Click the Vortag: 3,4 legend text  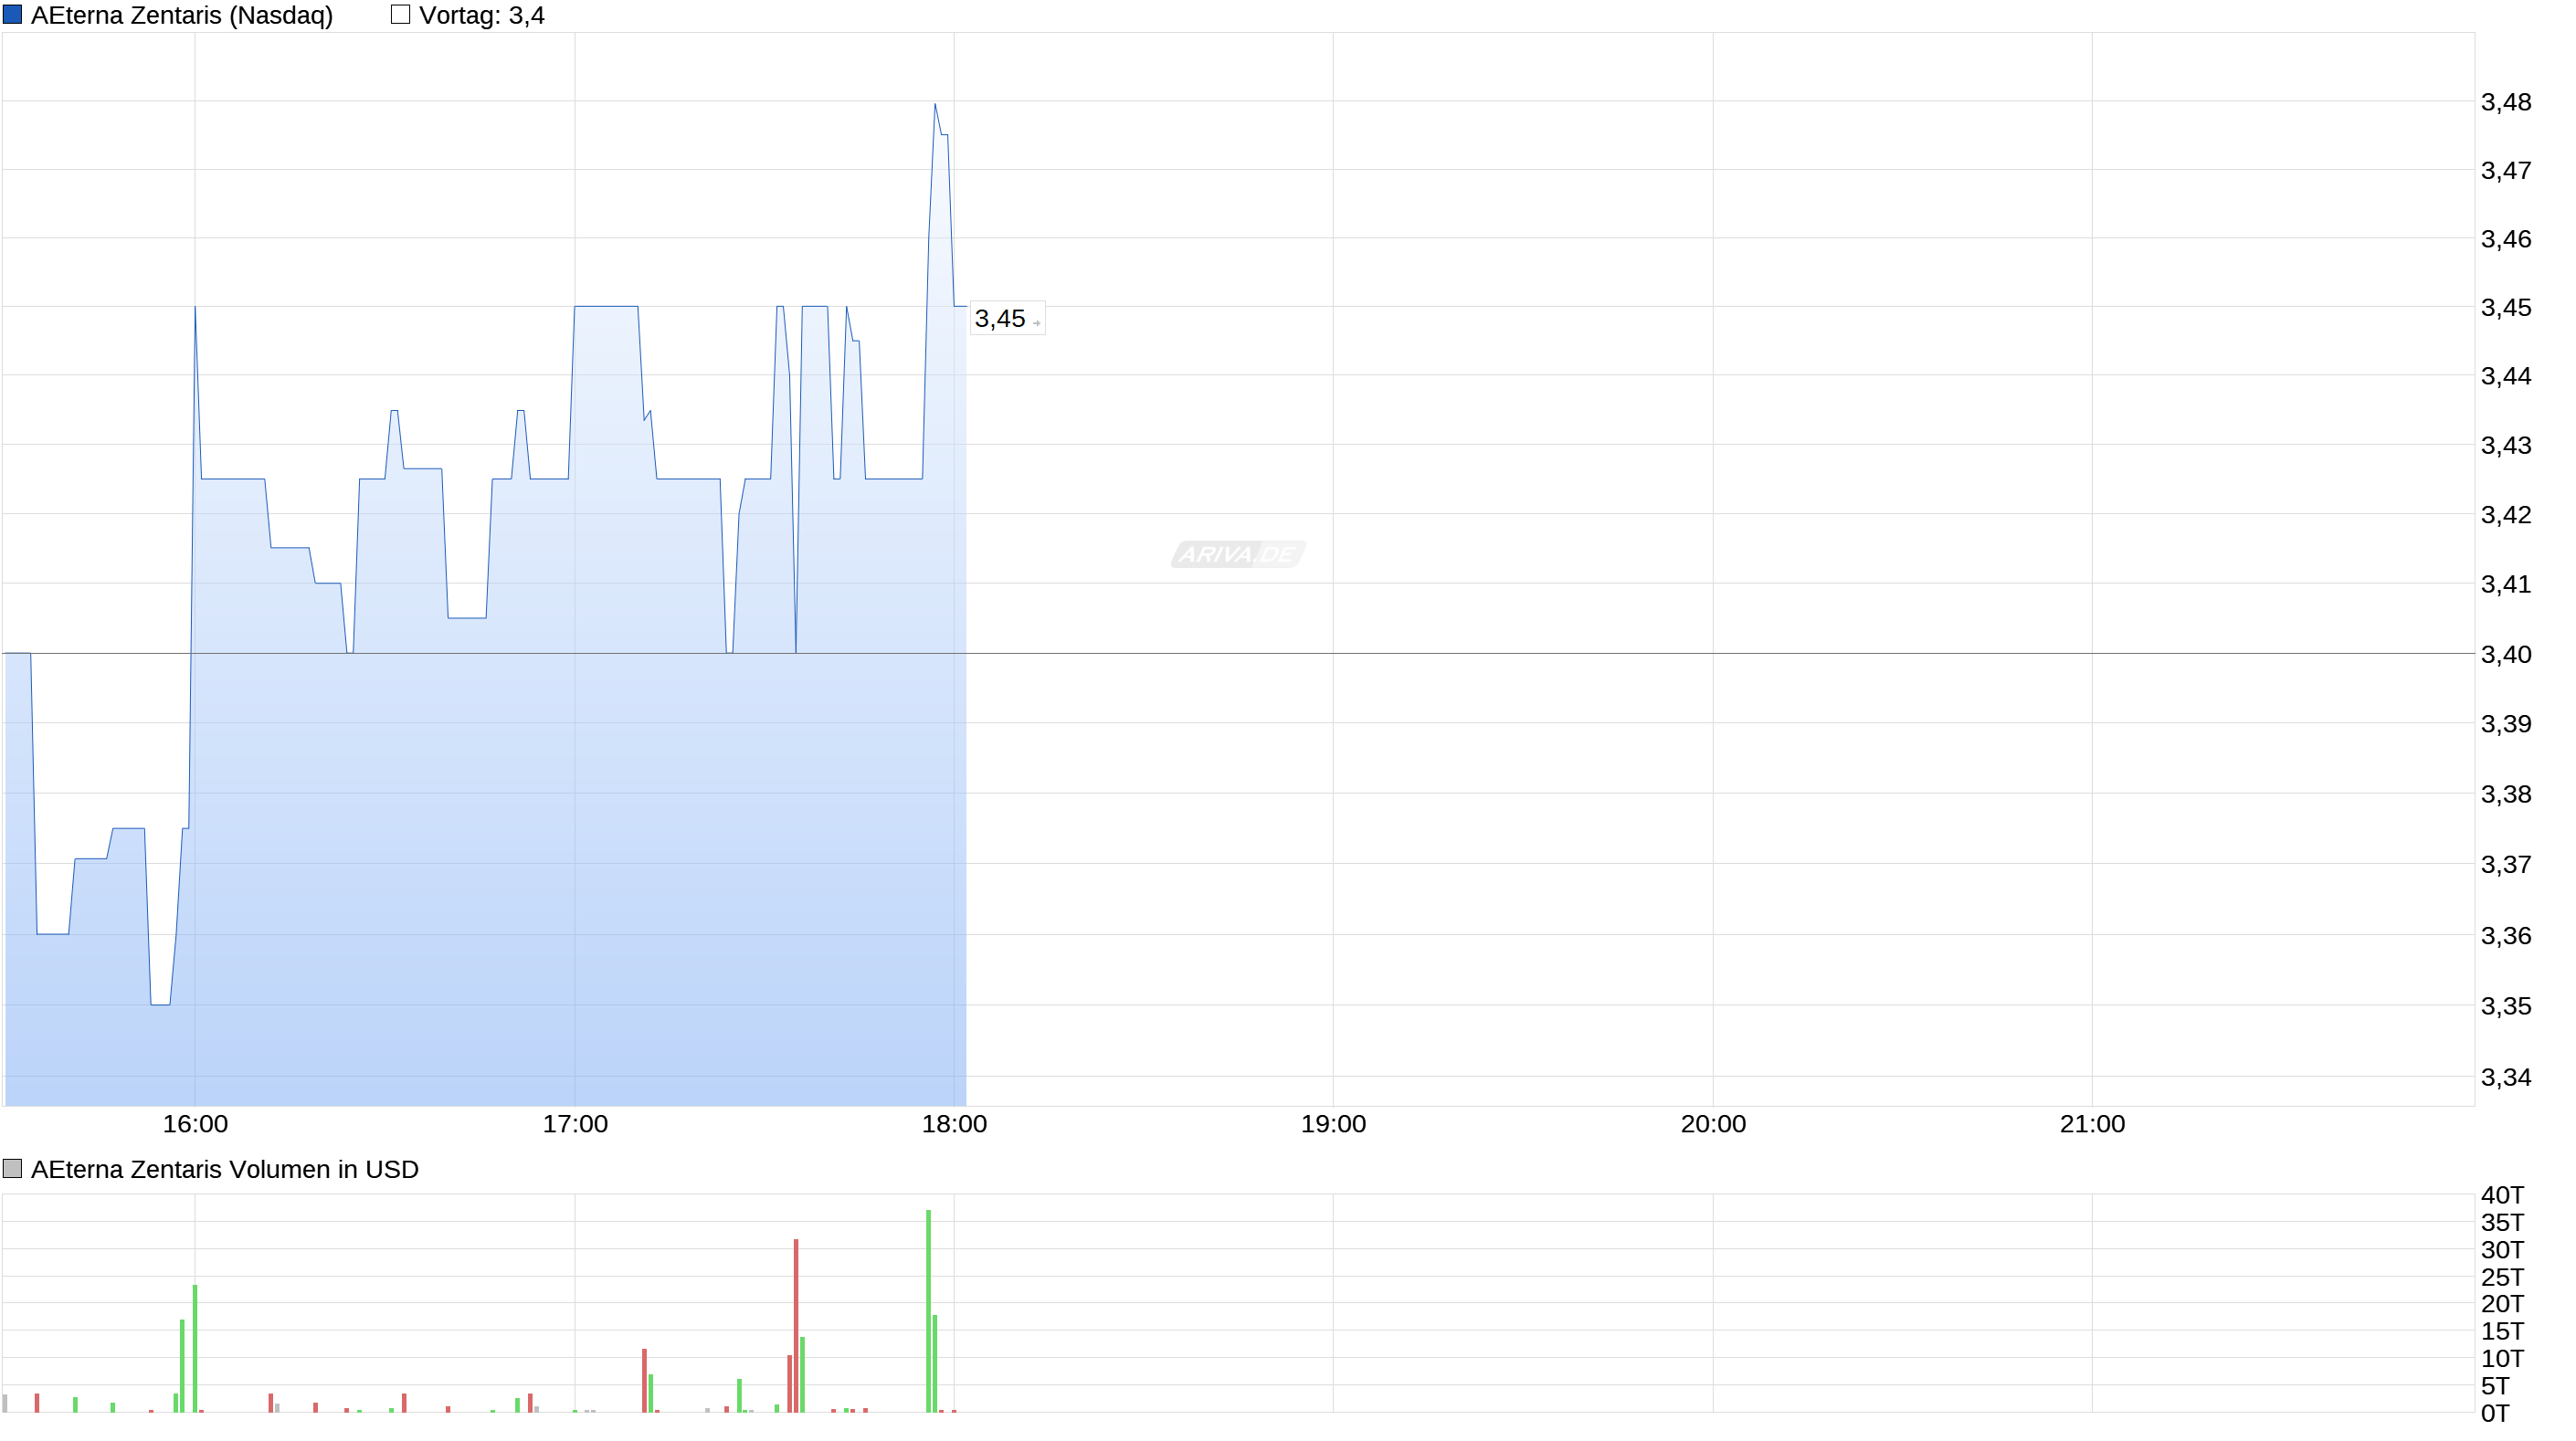click(x=482, y=16)
